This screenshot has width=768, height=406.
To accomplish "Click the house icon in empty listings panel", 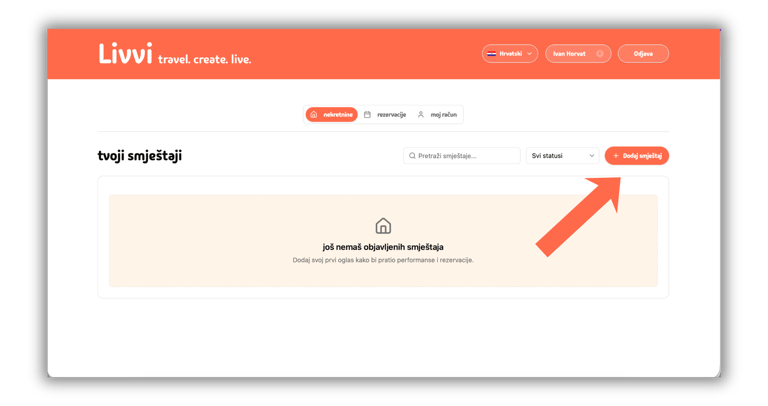I will 383,226.
